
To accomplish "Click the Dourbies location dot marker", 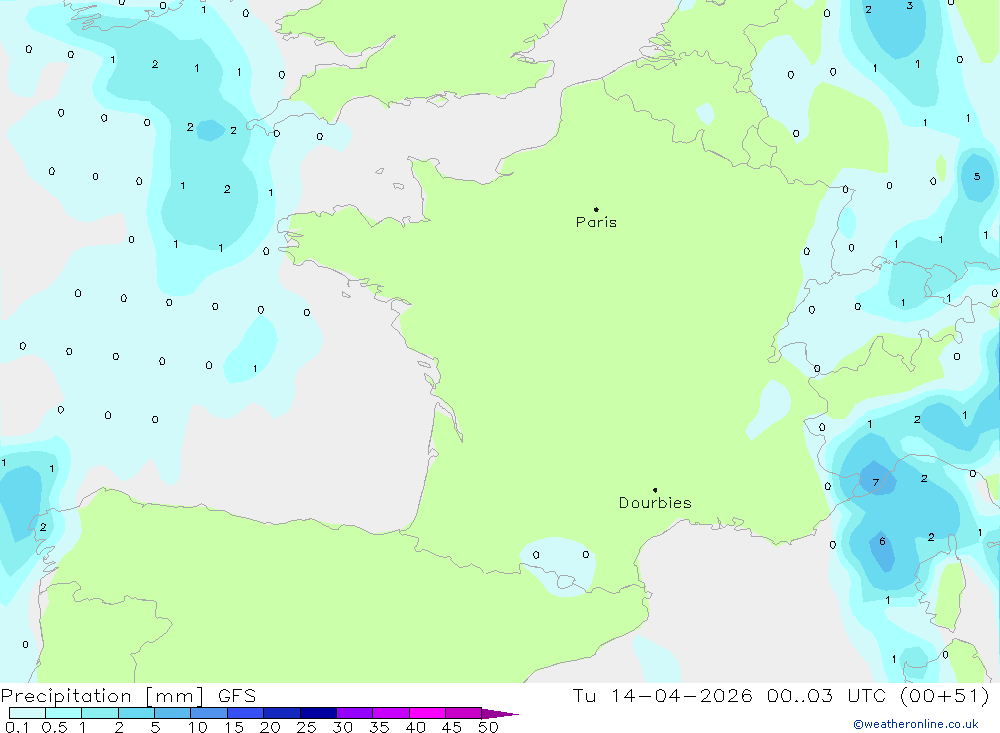I will coord(655,490).
